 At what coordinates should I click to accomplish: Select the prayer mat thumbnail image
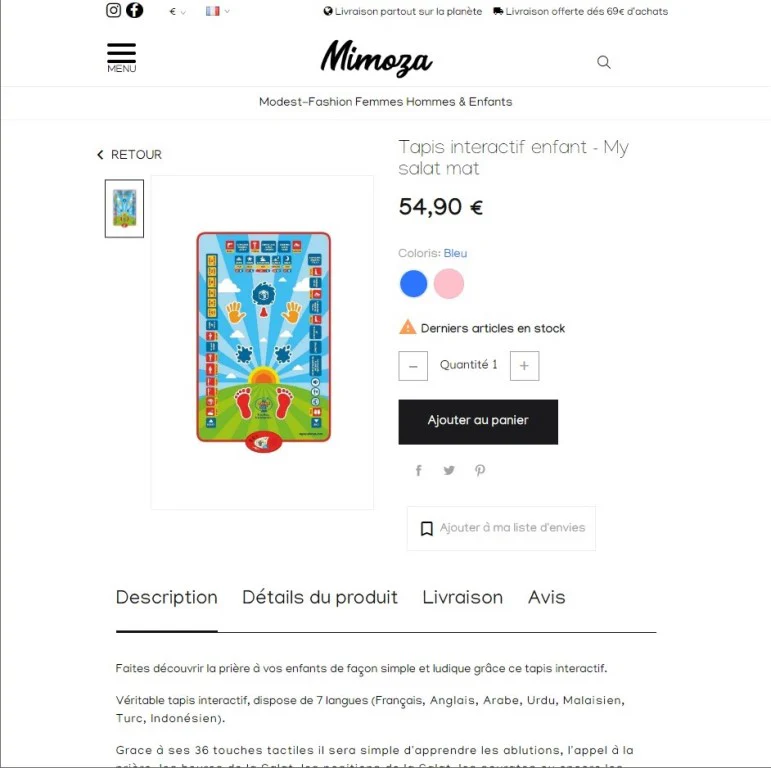[x=124, y=208]
